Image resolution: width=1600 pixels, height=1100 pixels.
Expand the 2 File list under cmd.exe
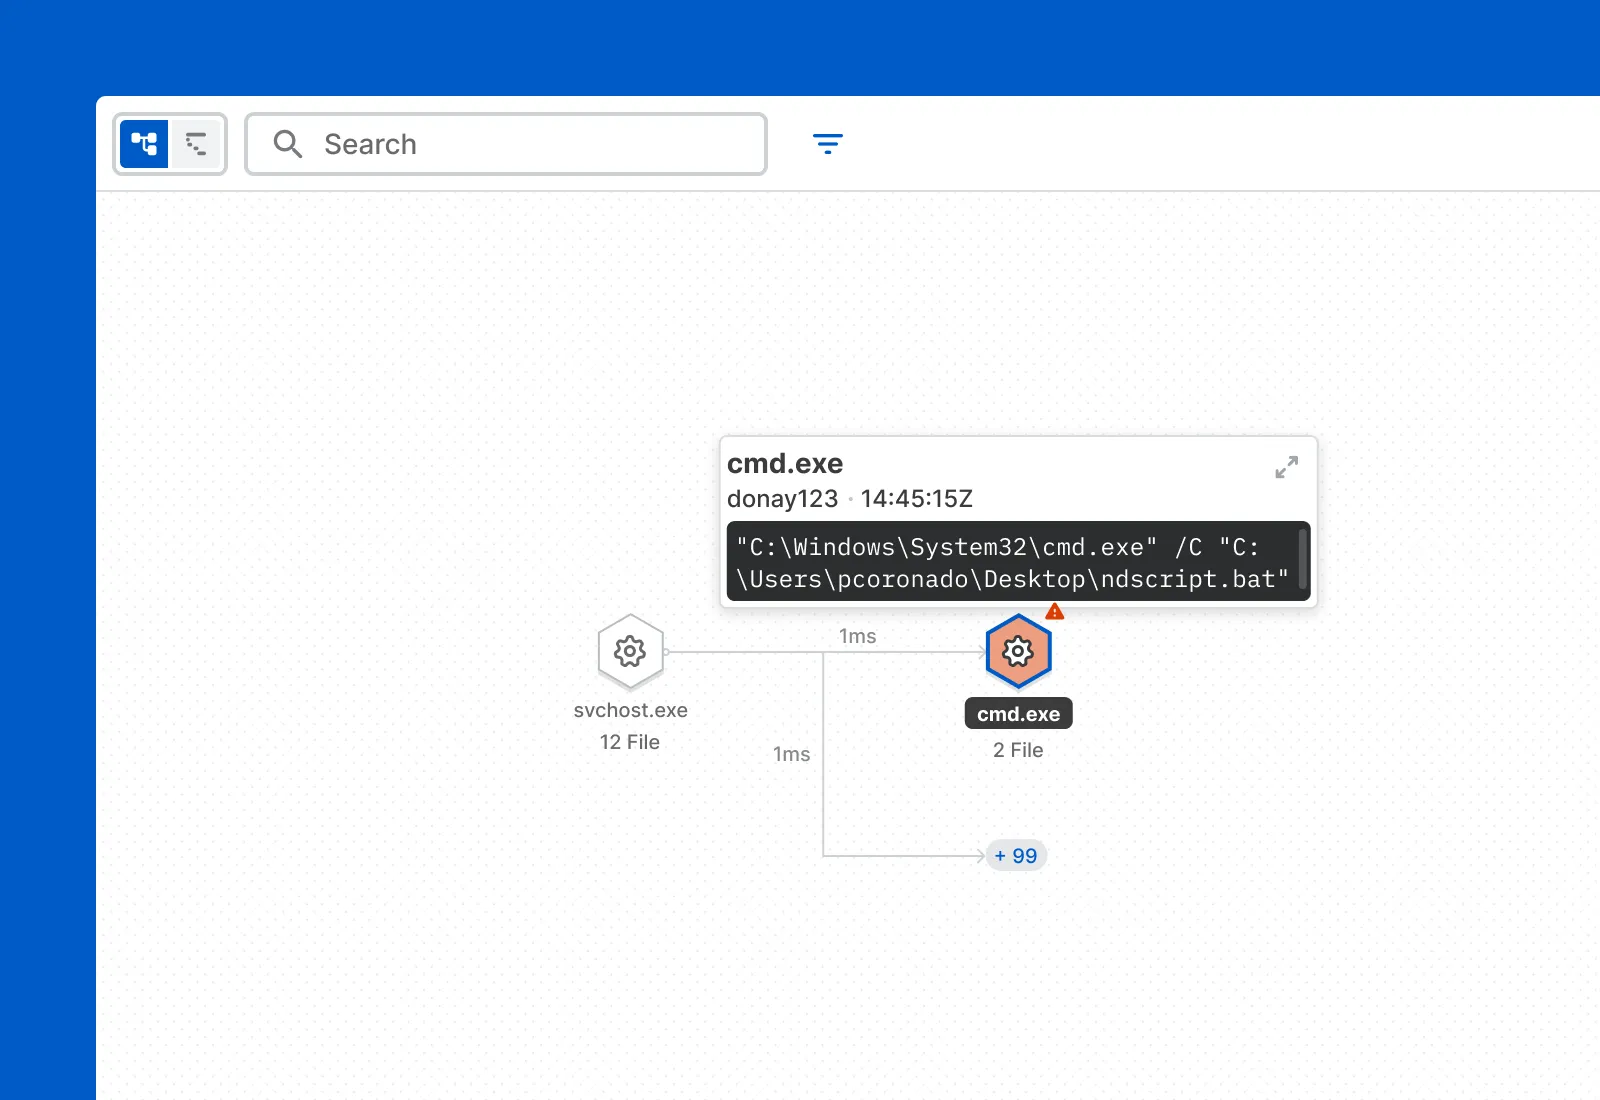[1017, 750]
